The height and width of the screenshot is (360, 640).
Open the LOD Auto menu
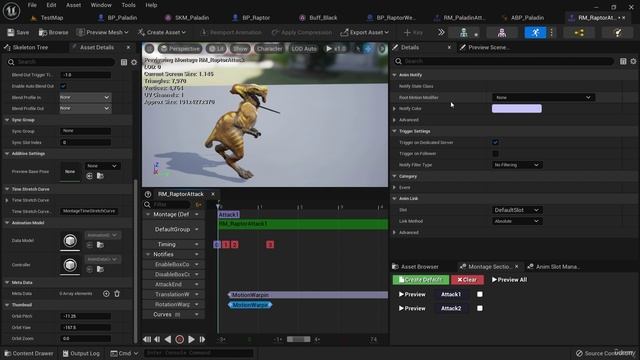304,49
